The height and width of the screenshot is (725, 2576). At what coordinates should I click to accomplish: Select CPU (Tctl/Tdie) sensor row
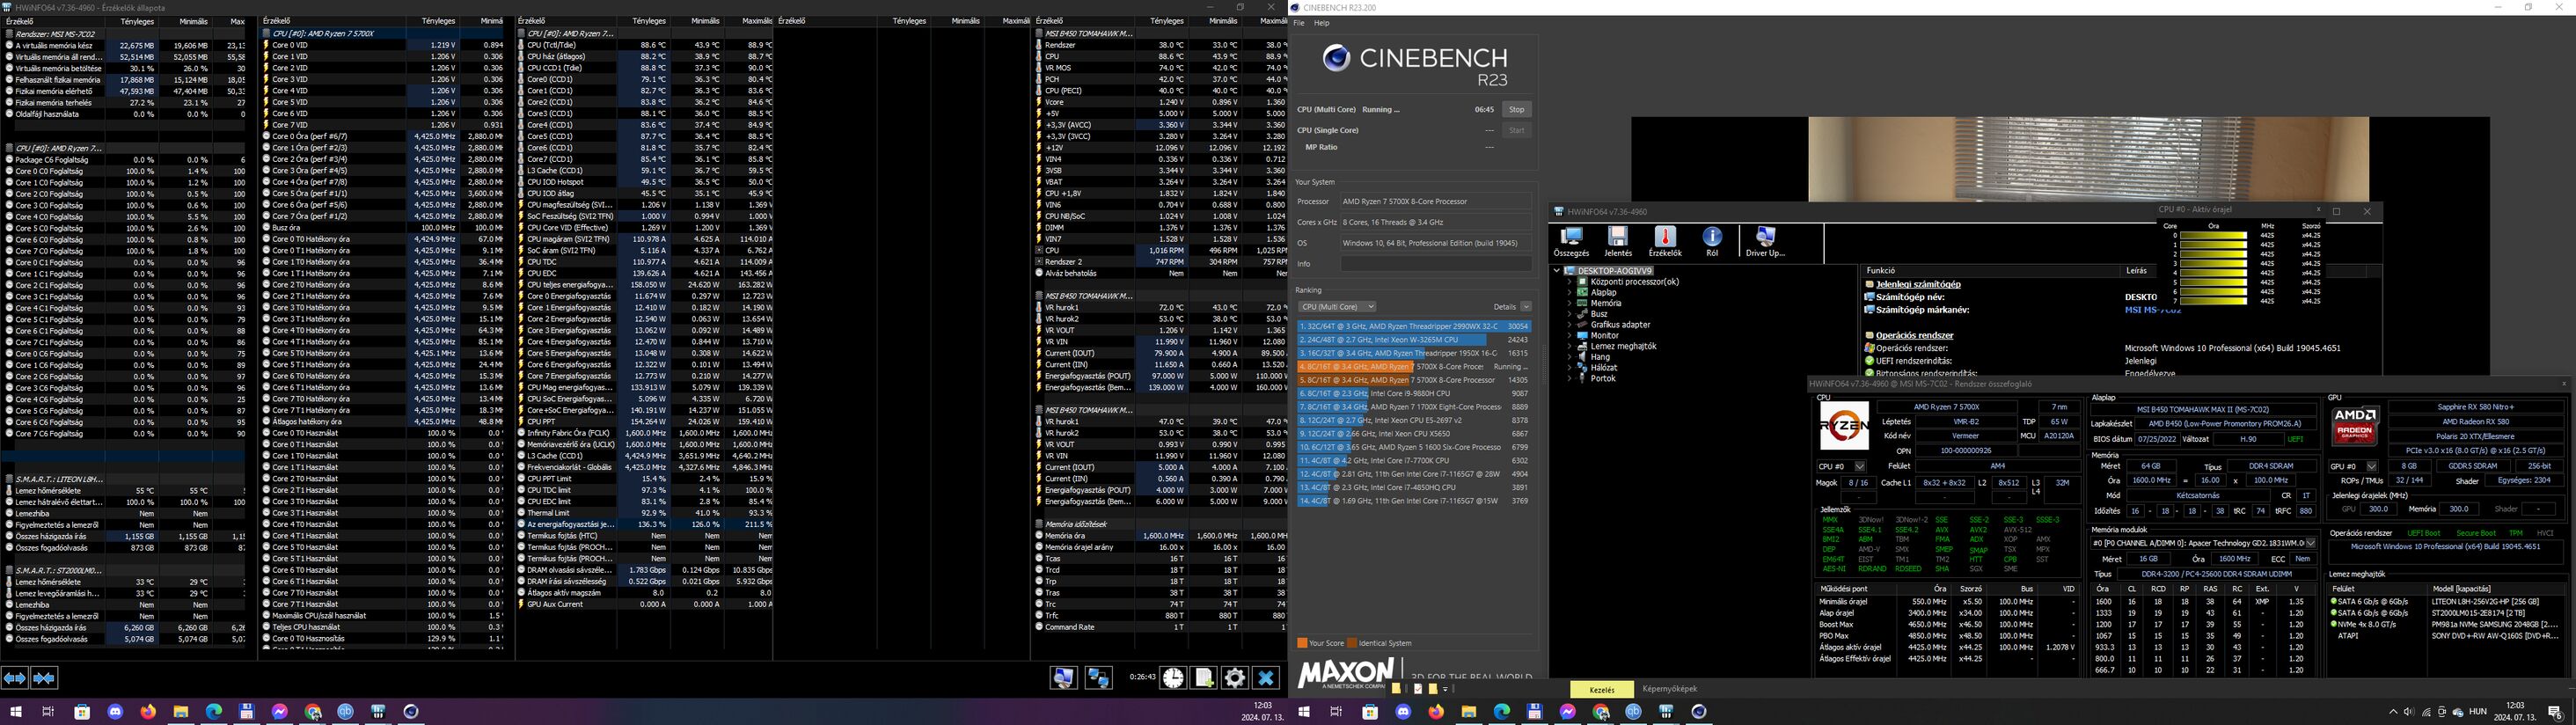[645, 45]
